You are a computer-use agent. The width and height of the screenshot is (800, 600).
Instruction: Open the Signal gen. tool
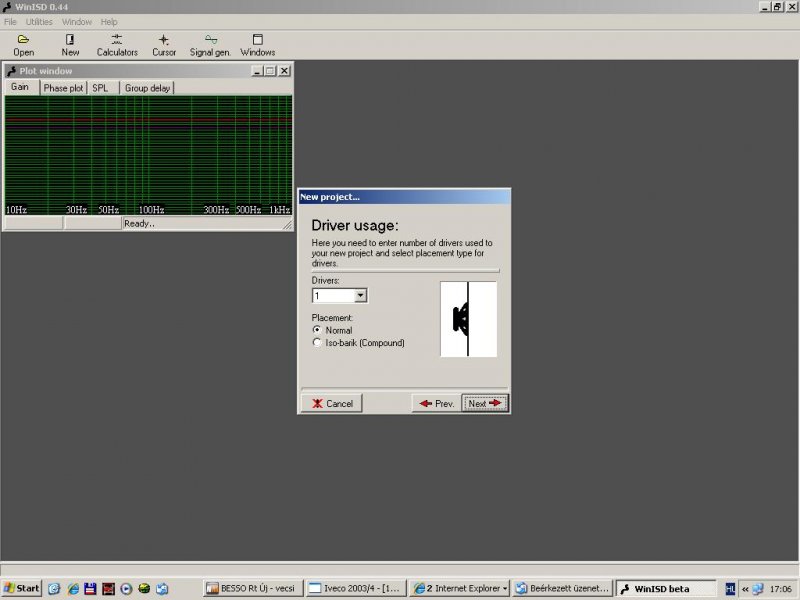coord(210,45)
